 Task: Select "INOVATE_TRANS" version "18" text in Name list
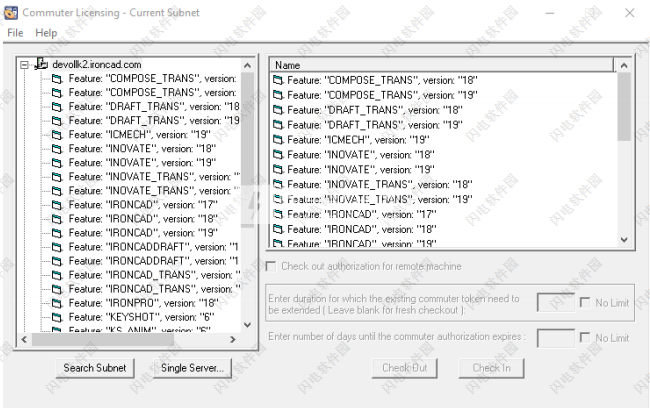[380, 185]
